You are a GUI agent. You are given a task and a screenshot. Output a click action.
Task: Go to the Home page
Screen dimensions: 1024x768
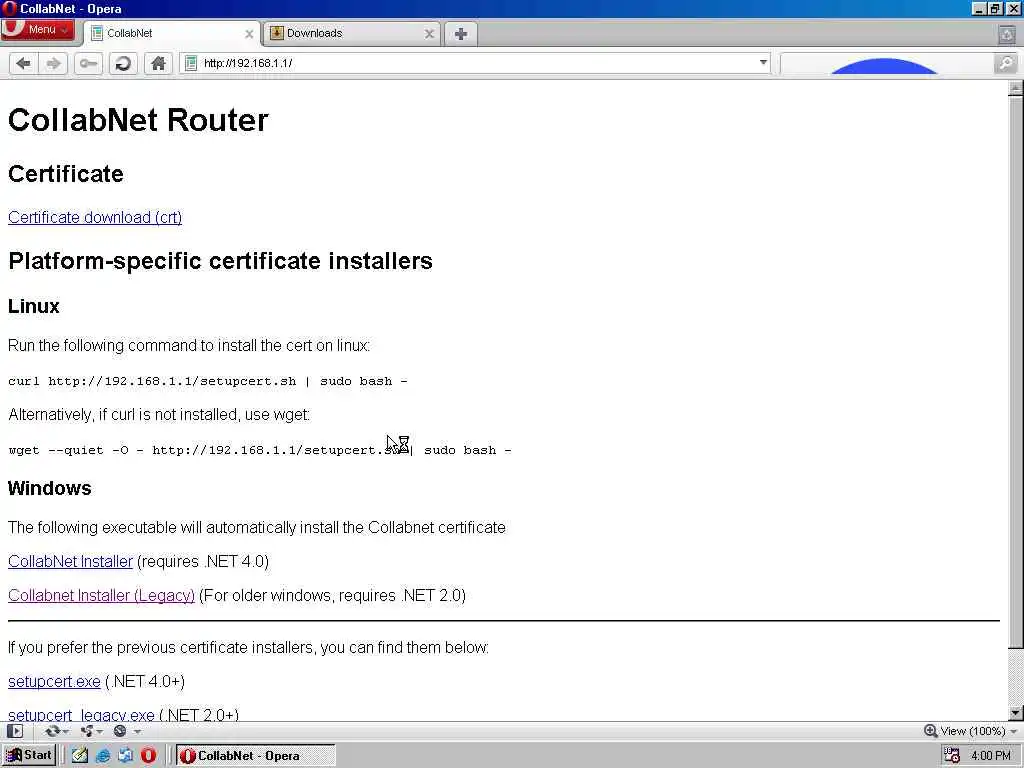[158, 63]
